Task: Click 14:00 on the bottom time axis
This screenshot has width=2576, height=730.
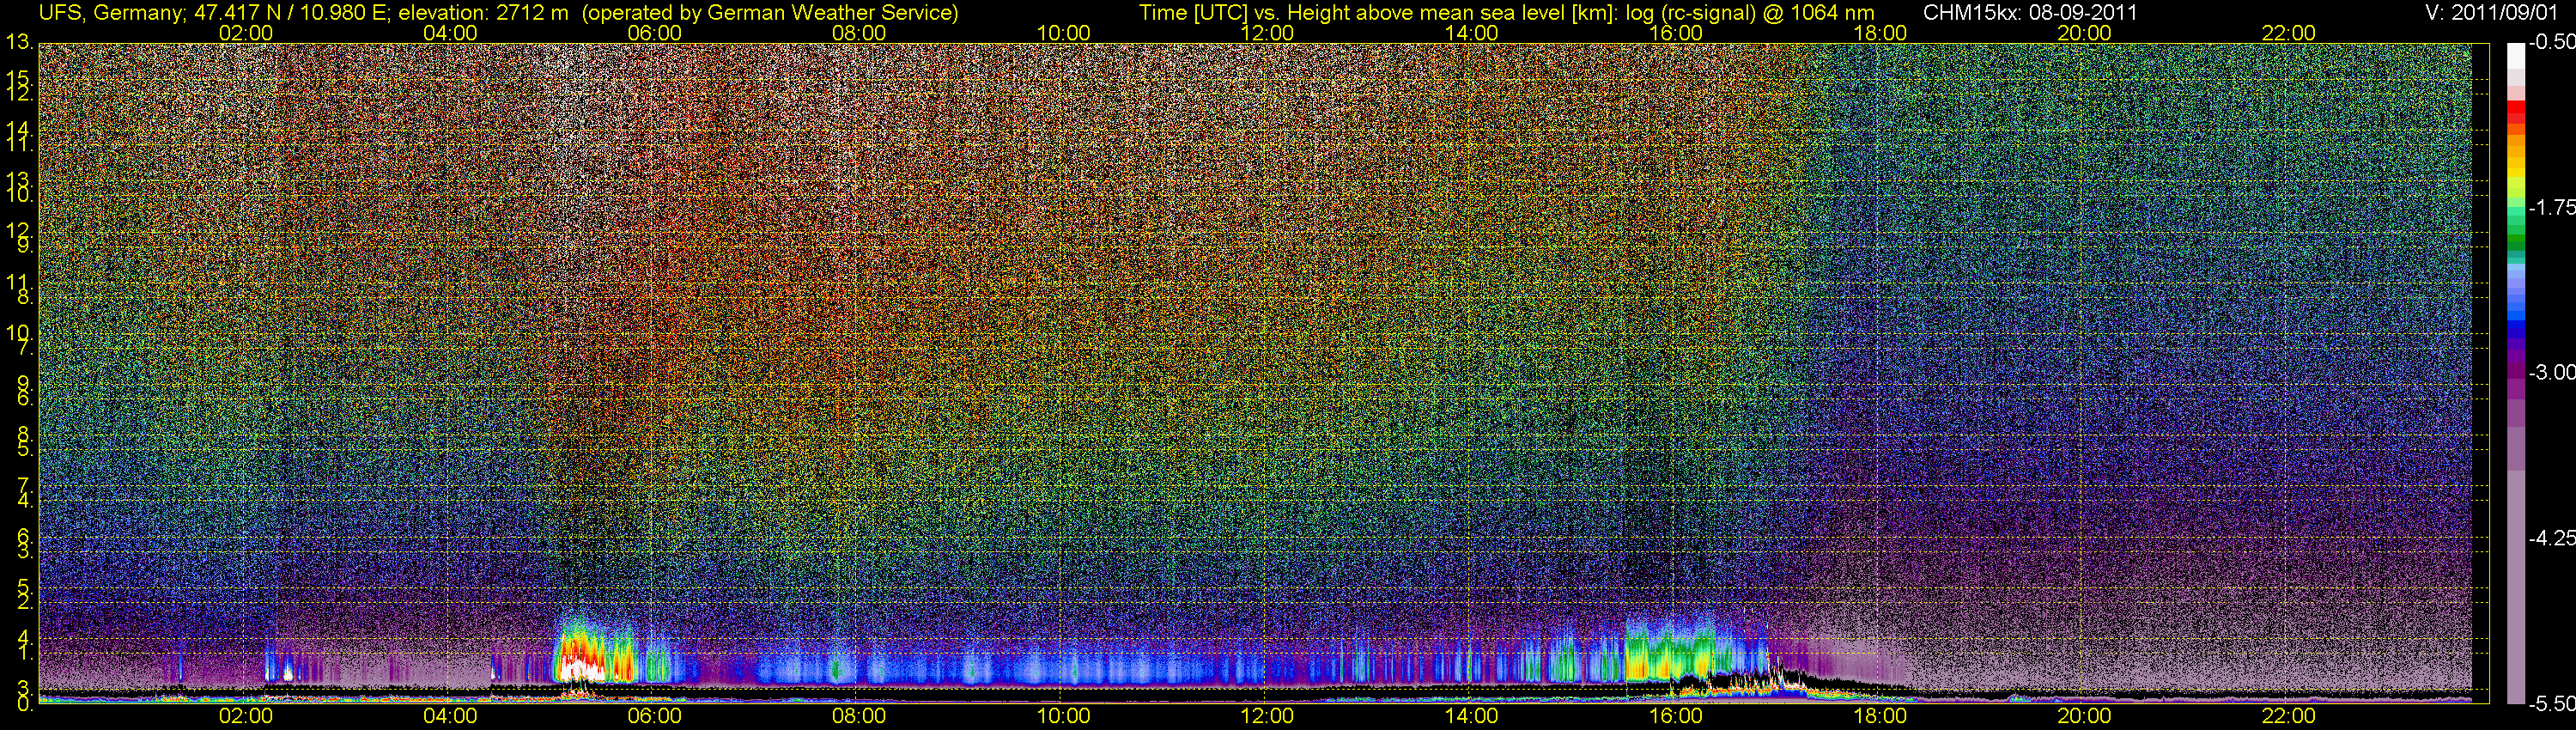Action: point(1472,716)
